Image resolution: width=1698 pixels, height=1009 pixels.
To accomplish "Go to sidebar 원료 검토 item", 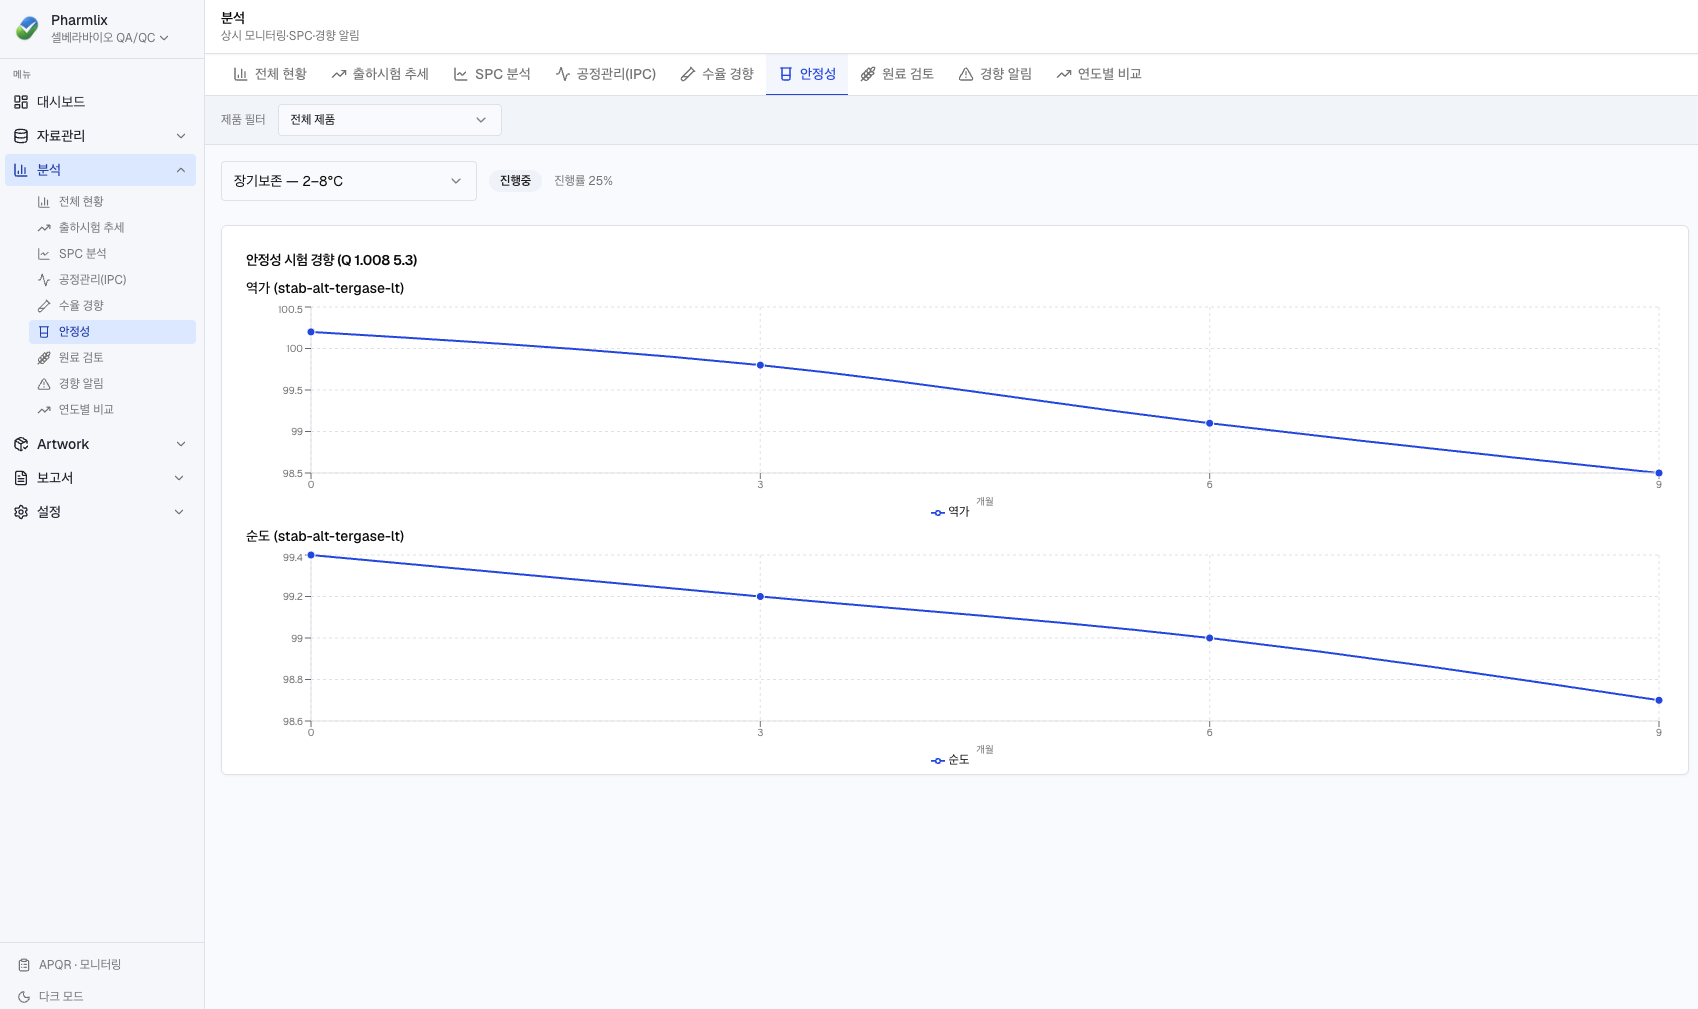I will (112, 358).
